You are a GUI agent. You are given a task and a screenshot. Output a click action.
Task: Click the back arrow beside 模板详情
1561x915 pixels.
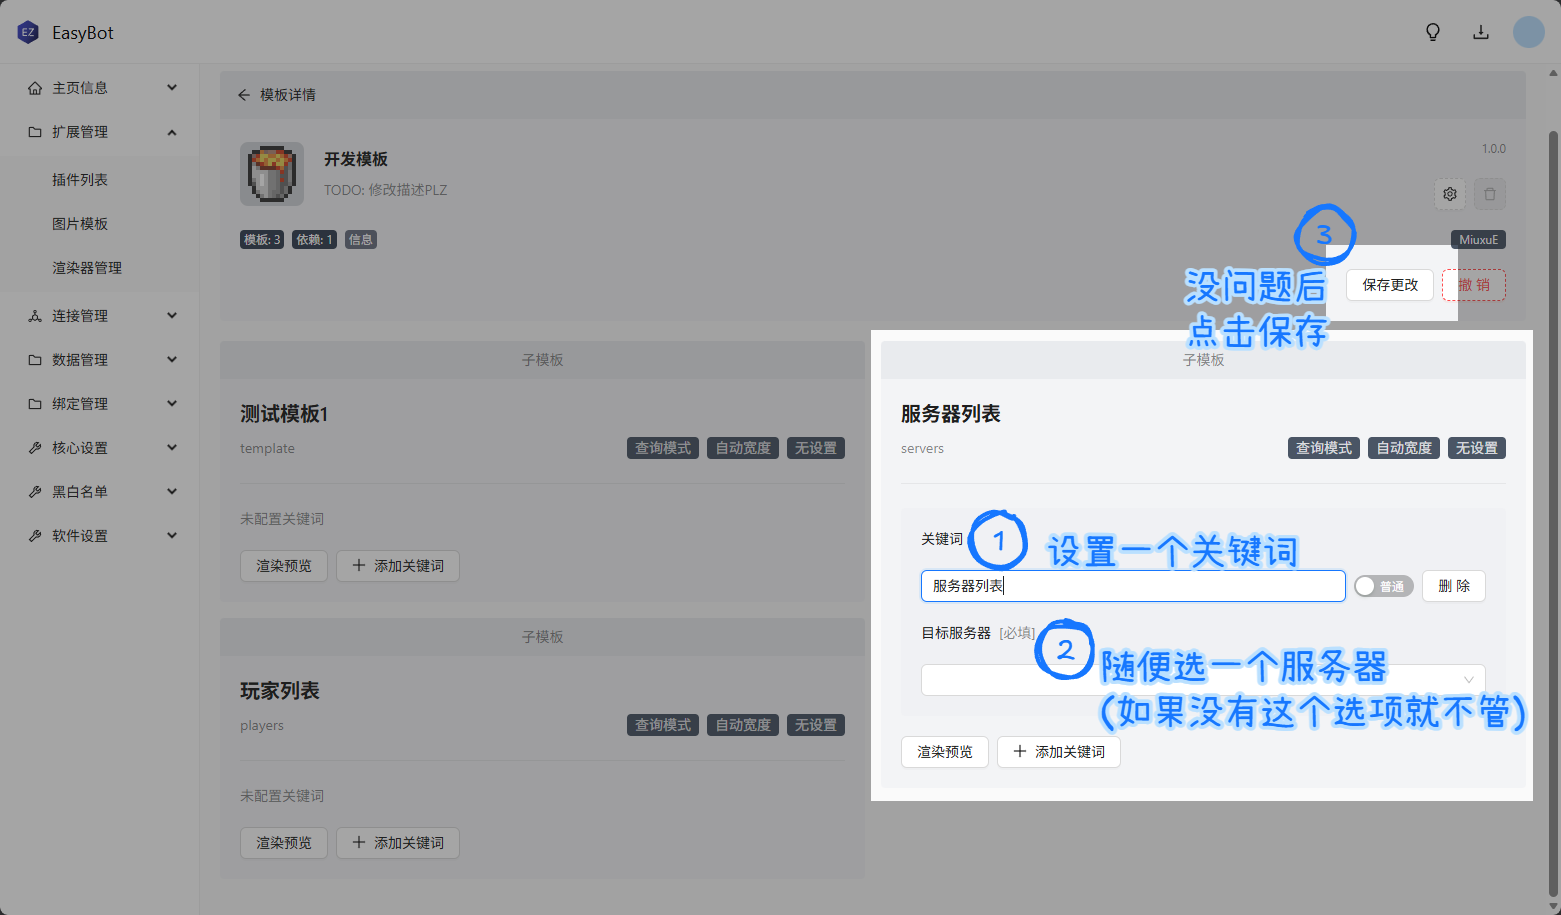point(244,95)
